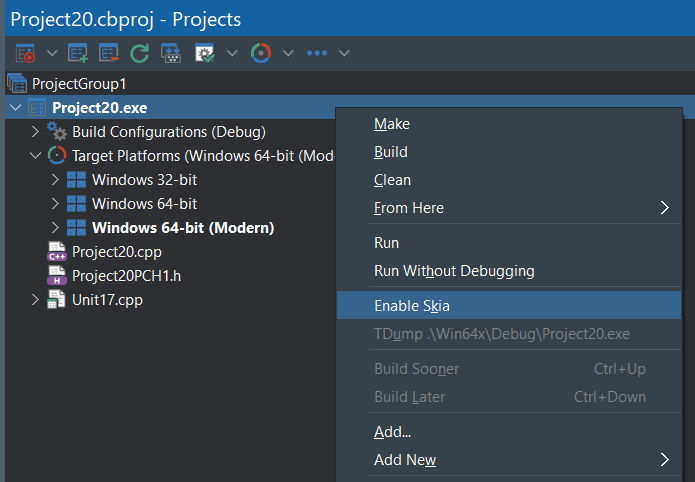Screen dimensions: 695x482
Task: Click the Activate project toolbar icon
Action: (25, 53)
